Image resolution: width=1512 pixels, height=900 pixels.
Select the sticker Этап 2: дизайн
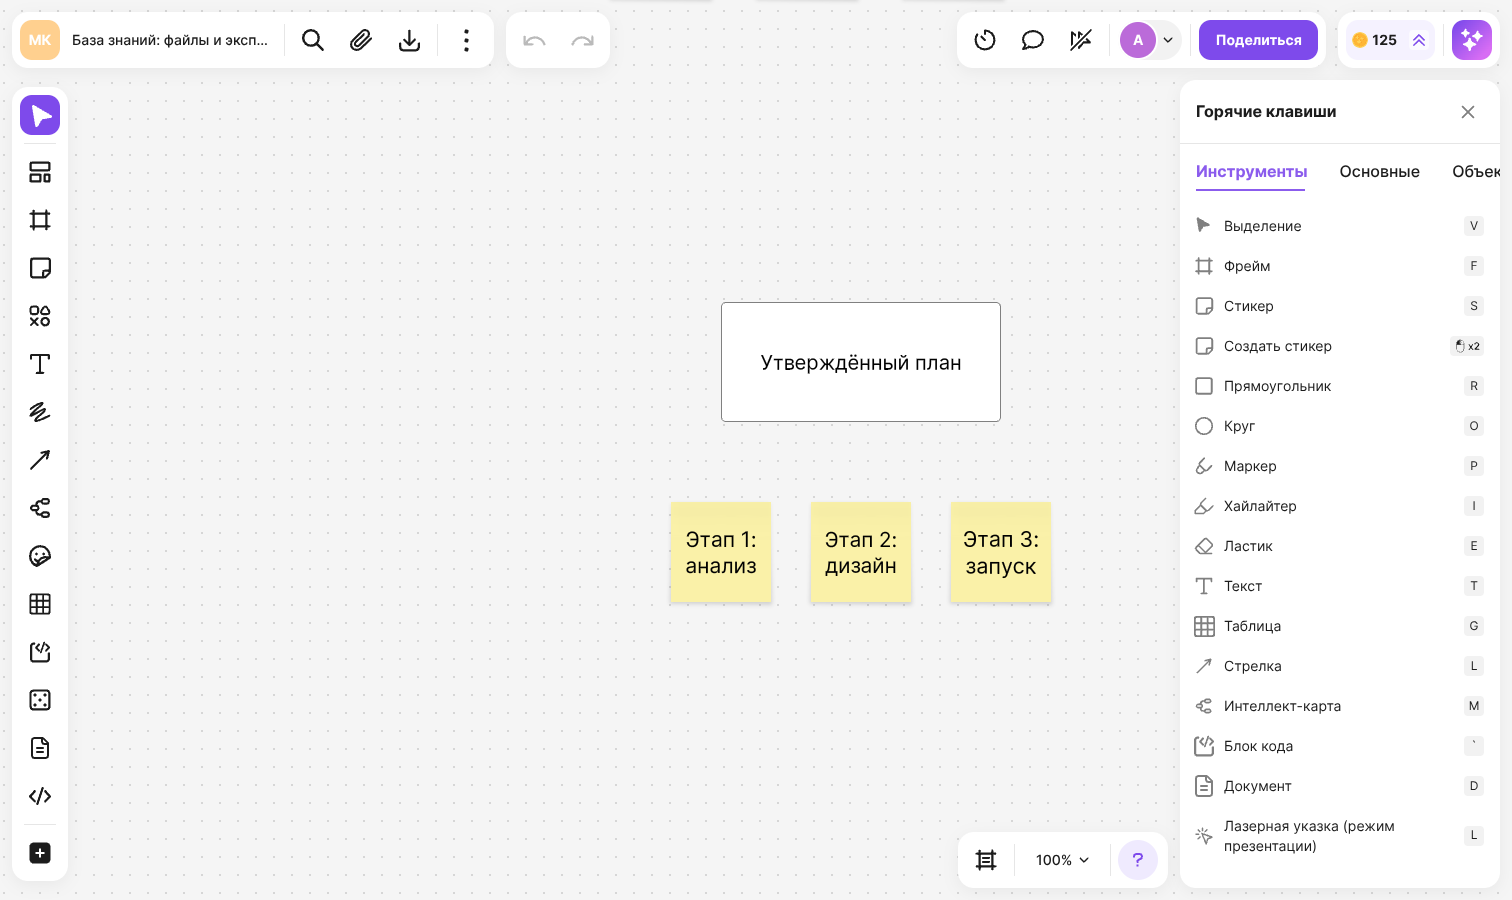[861, 552]
